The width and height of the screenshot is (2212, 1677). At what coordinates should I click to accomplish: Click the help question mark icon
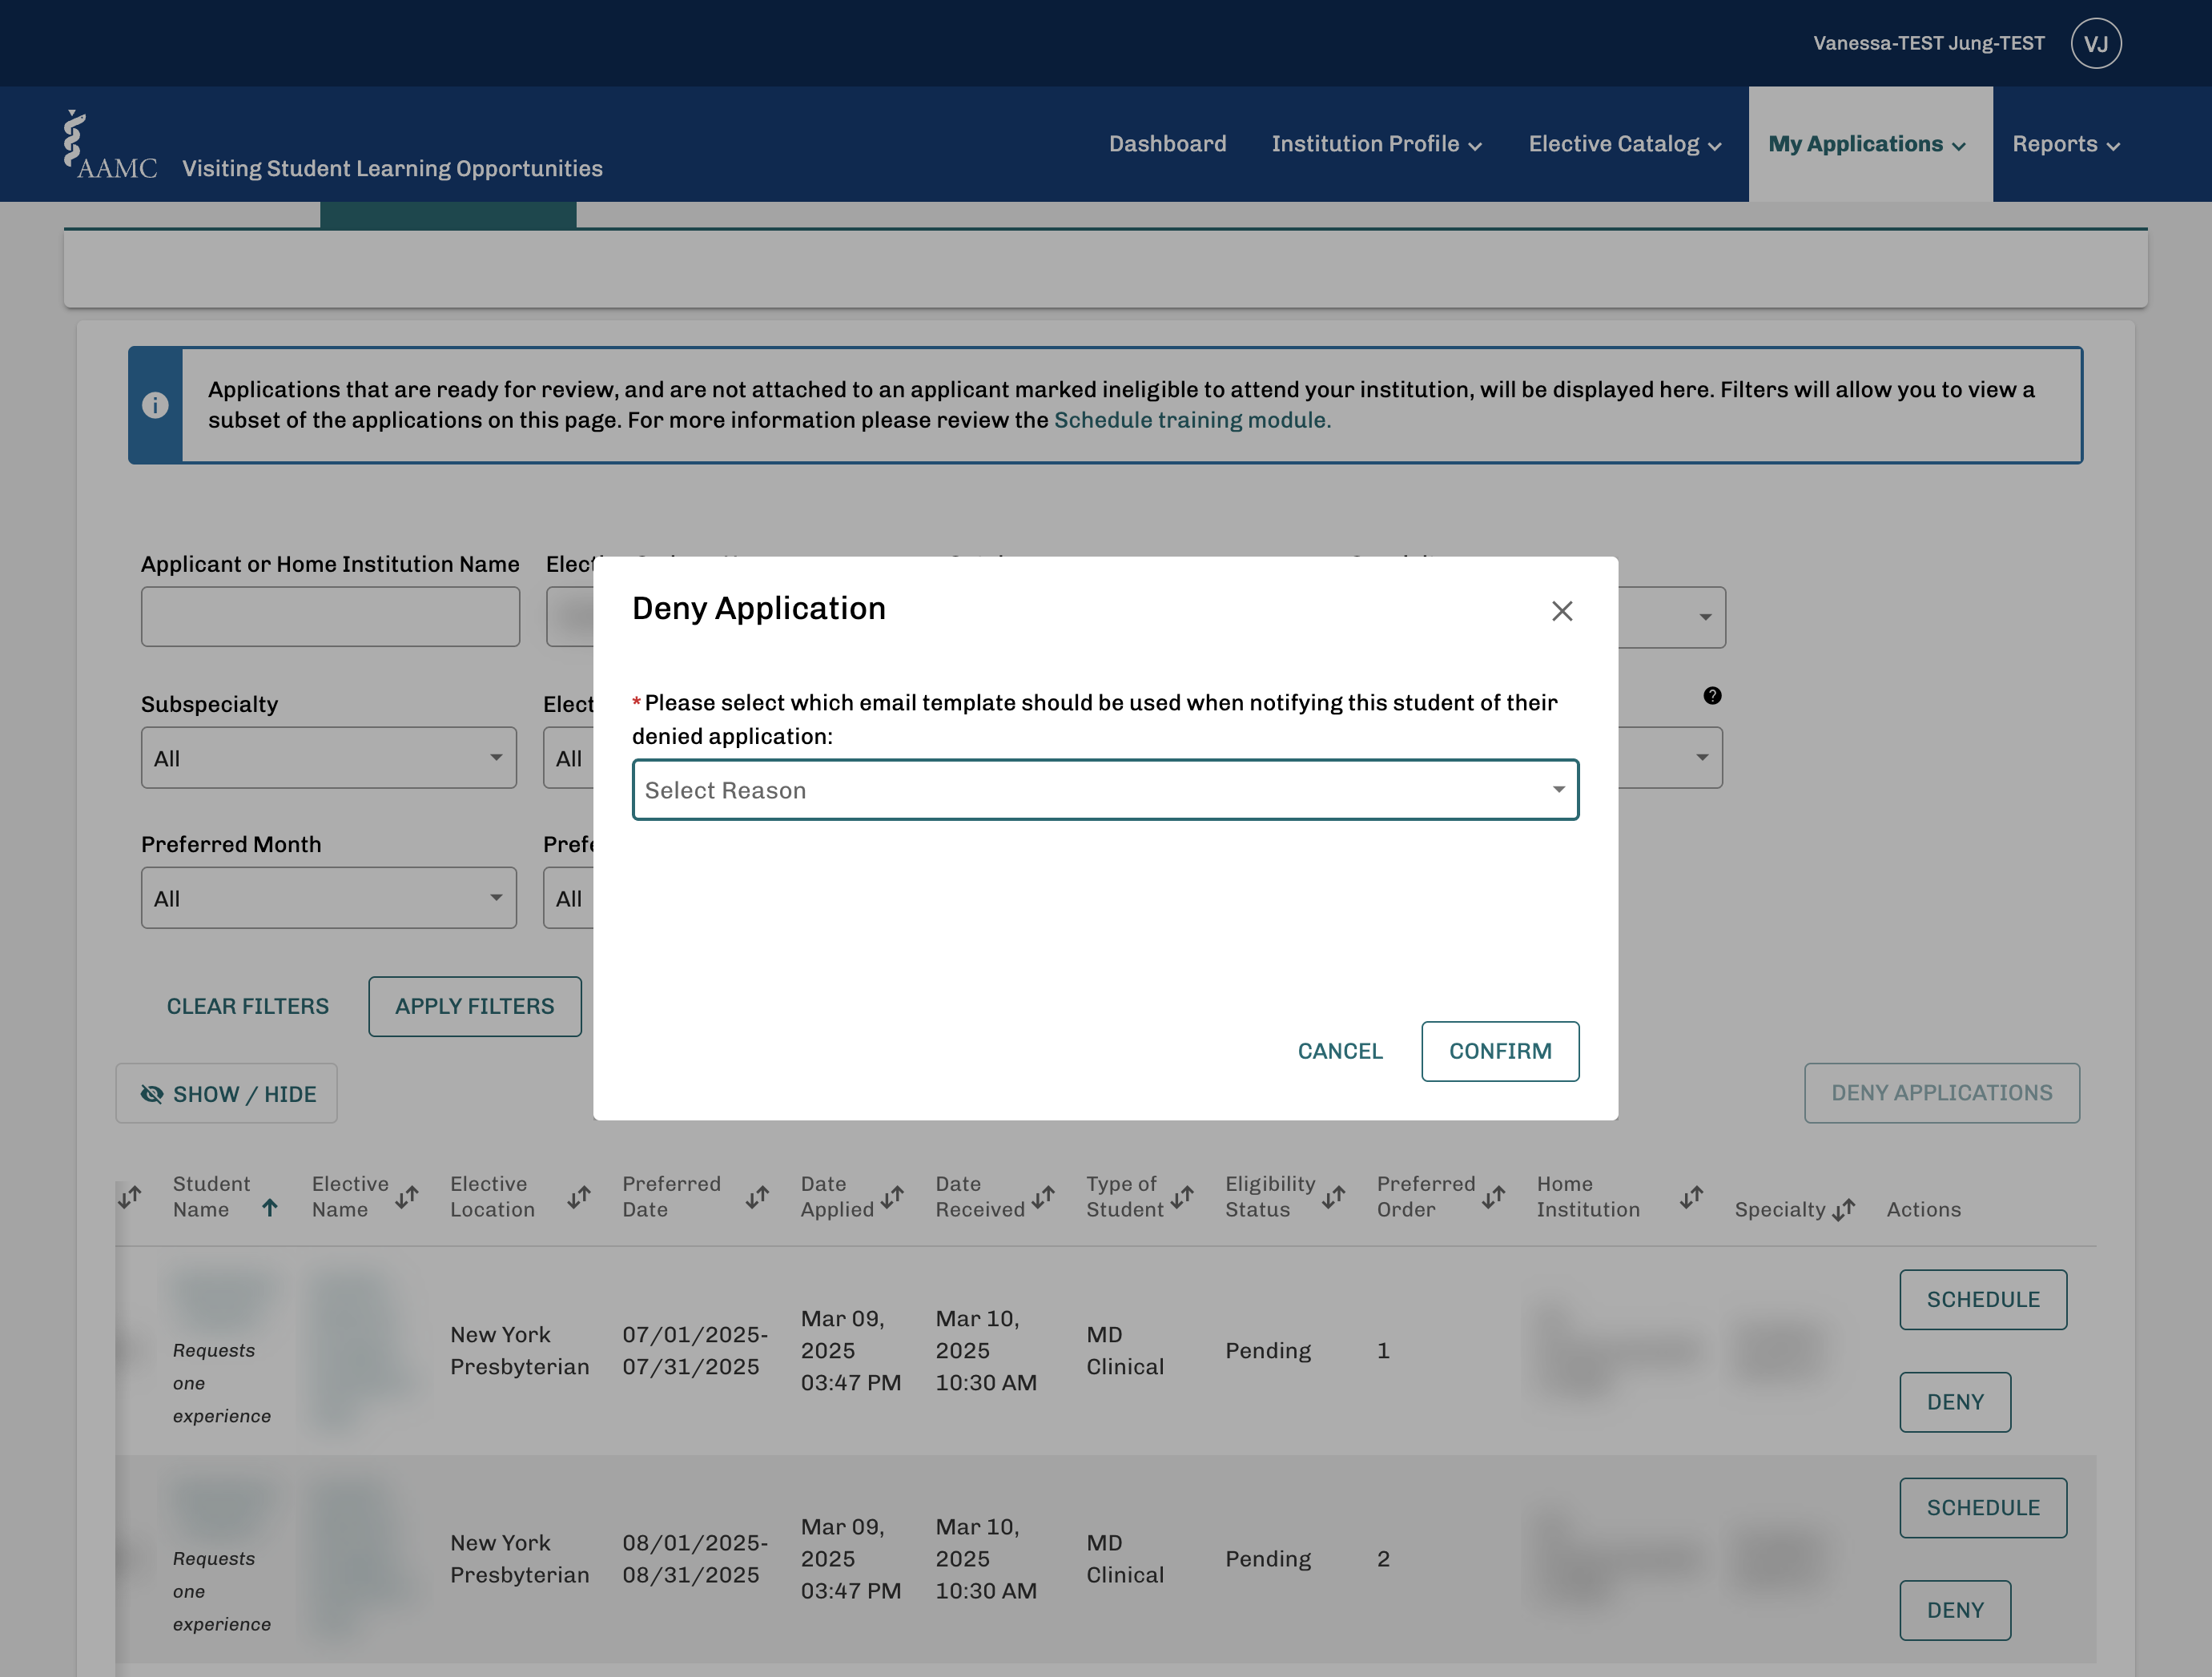coord(1712,696)
